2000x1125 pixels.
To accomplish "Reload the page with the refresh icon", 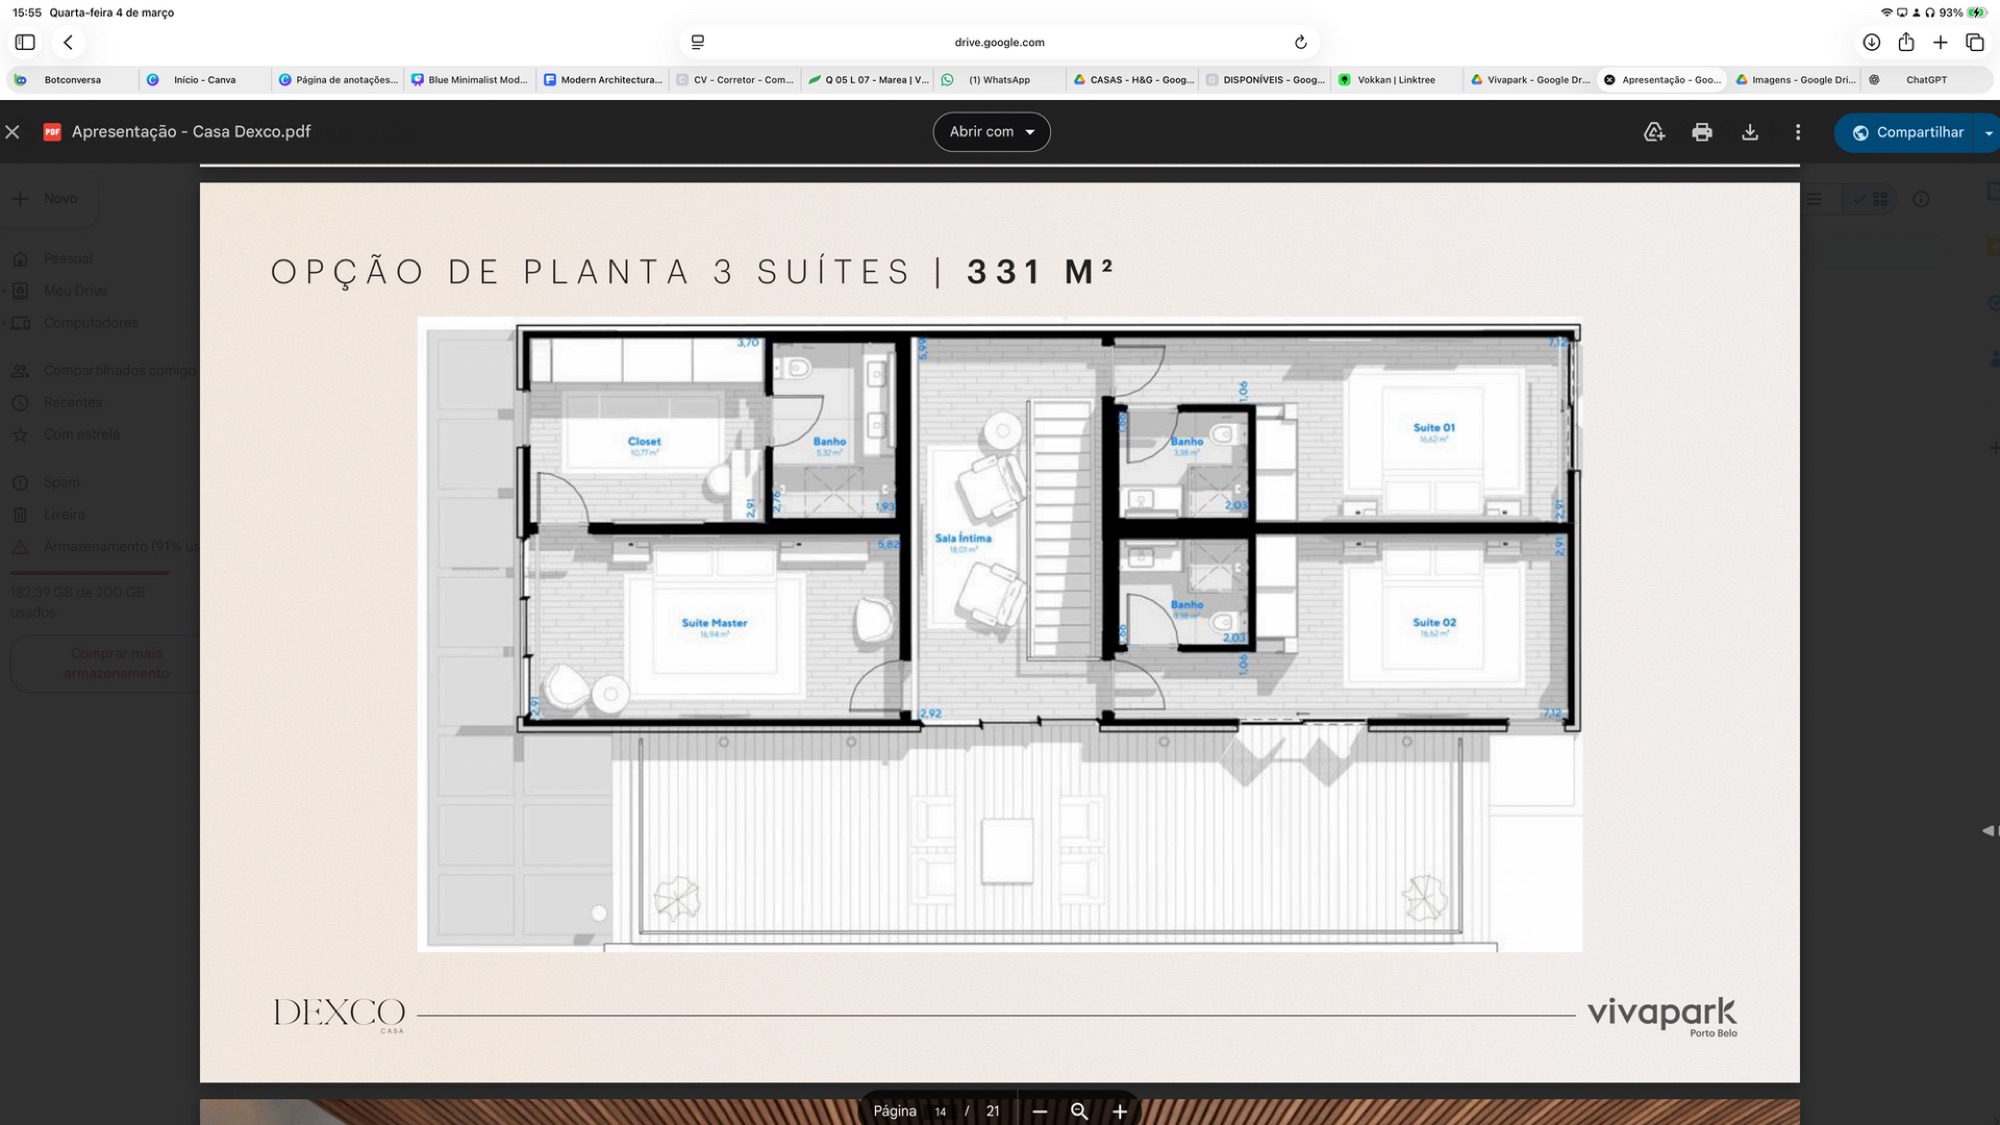I will pos(1301,42).
